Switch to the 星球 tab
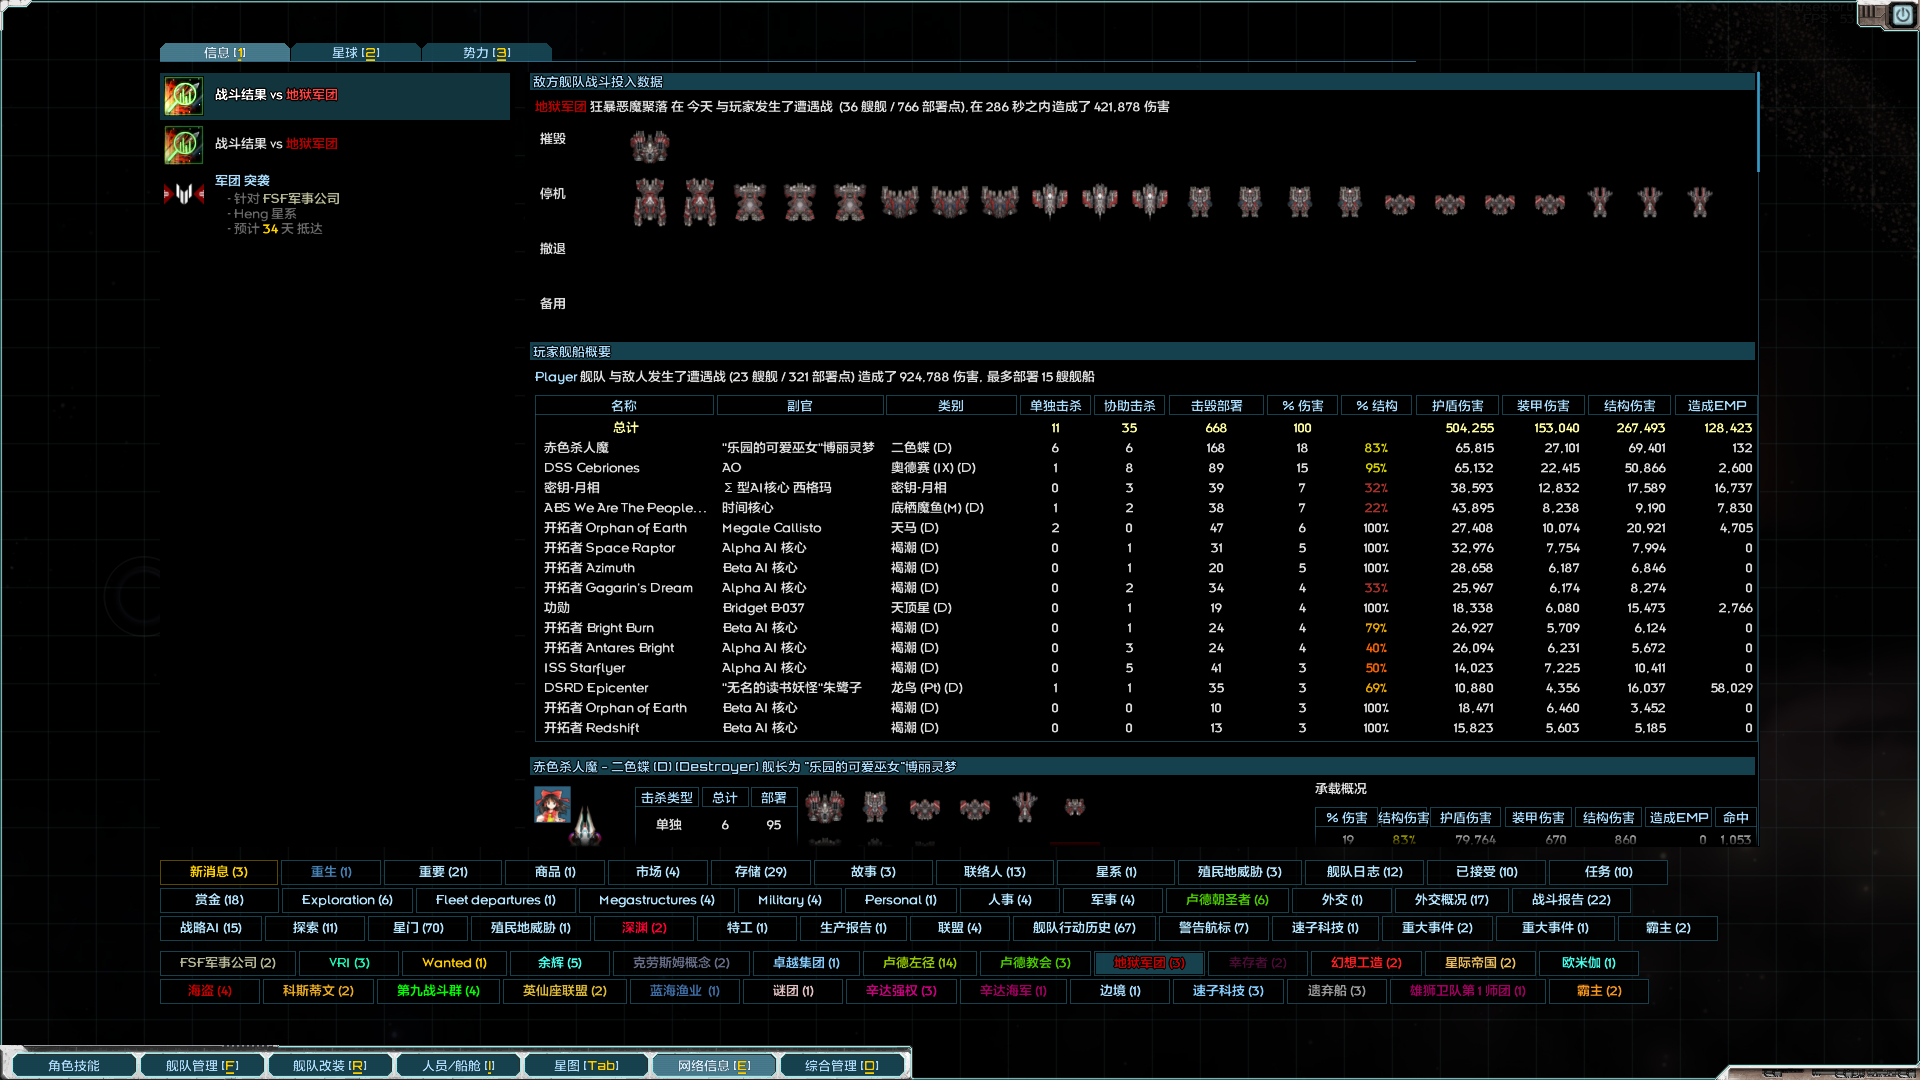 [356, 52]
